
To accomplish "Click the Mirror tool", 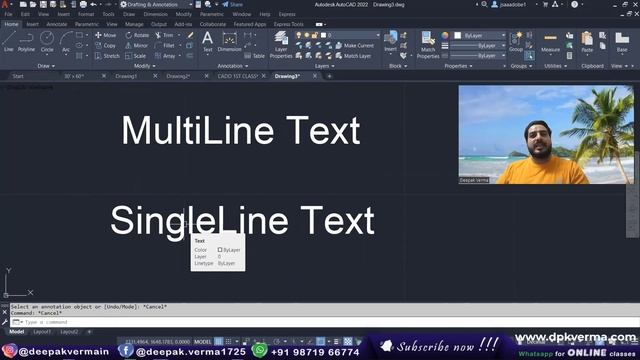I will point(136,46).
